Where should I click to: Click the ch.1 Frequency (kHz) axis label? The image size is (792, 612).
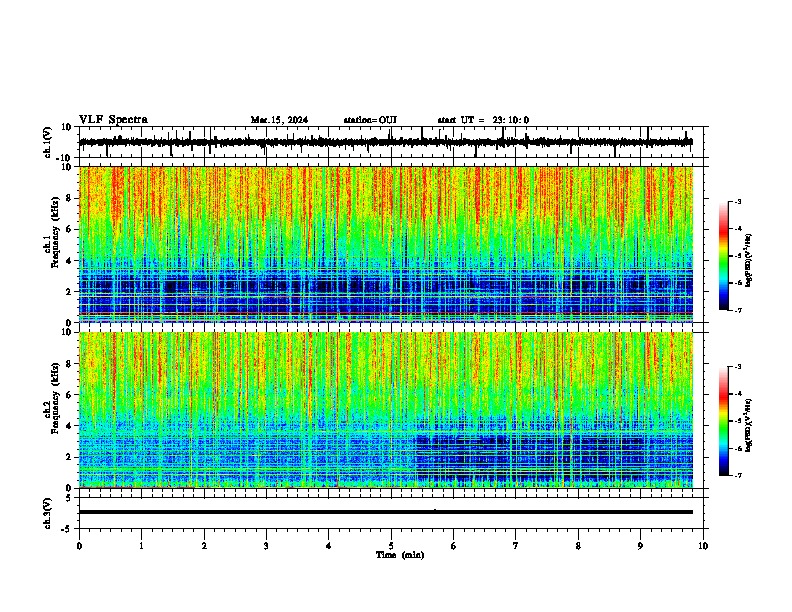(x=52, y=231)
